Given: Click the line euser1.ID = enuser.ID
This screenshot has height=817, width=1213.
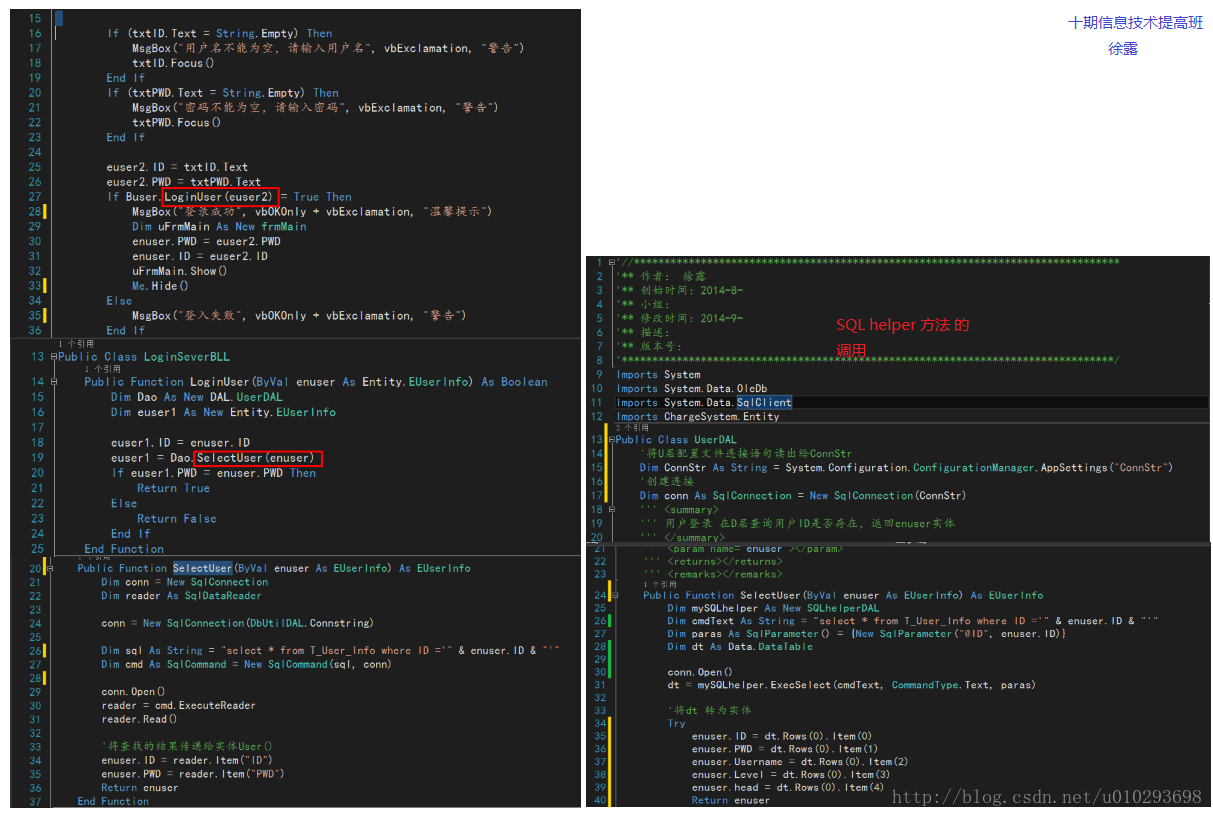Looking at the screenshot, I should [x=180, y=442].
